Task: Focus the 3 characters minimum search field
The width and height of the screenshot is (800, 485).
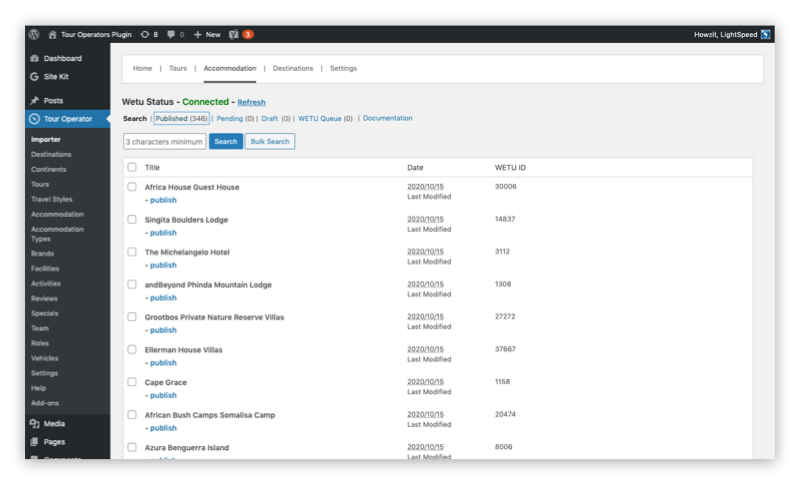Action: [165, 141]
